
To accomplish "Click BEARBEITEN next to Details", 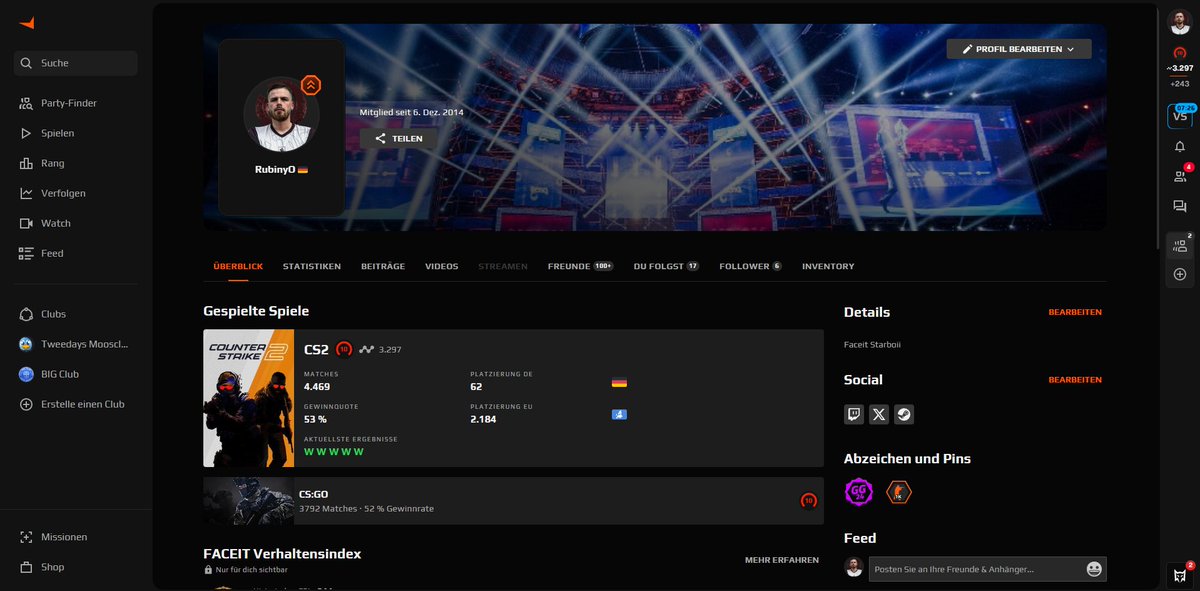I will [1075, 312].
